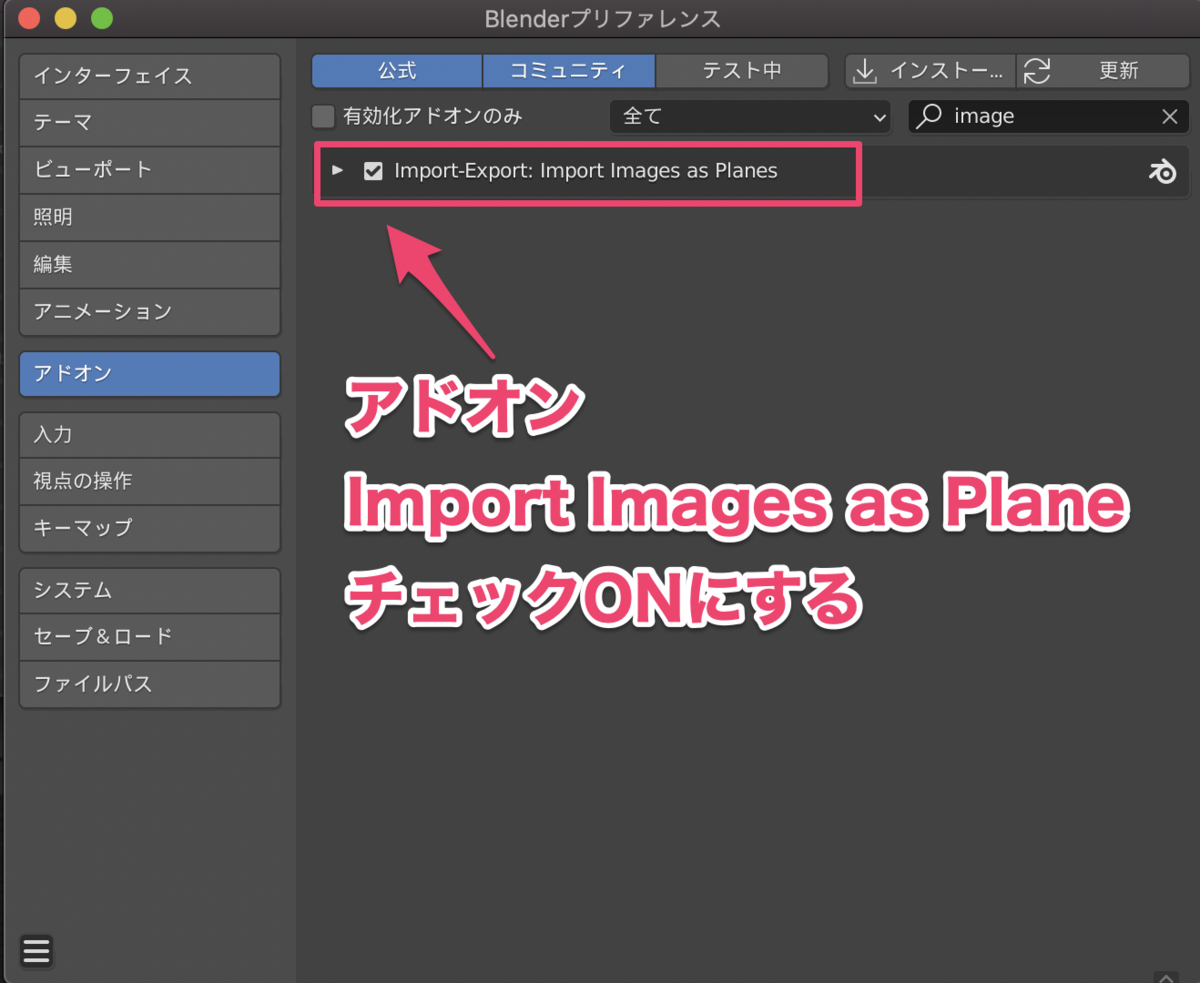Toggle the 公式 support level filter
This screenshot has width=1200, height=983.
(397, 71)
